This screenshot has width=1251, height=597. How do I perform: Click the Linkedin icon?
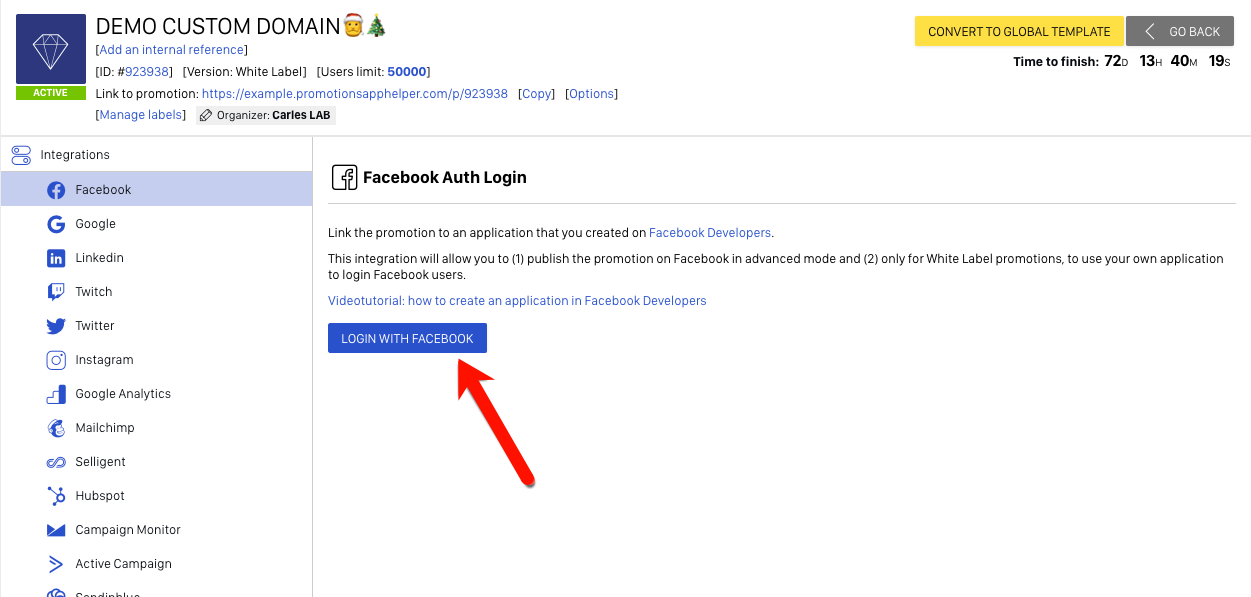click(56, 258)
